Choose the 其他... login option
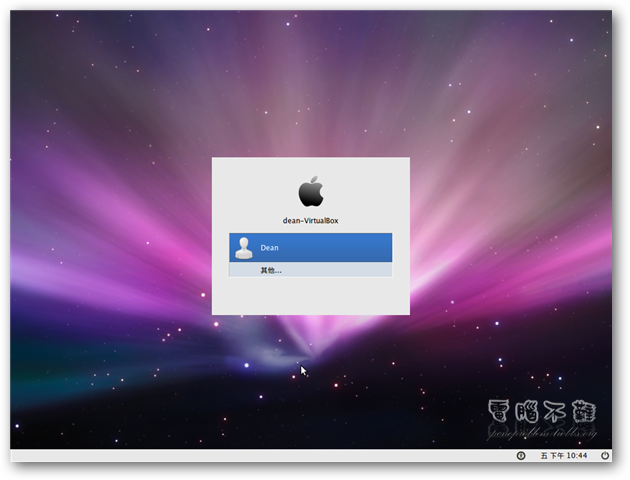Viewport: 630px width, 480px height. click(x=271, y=270)
